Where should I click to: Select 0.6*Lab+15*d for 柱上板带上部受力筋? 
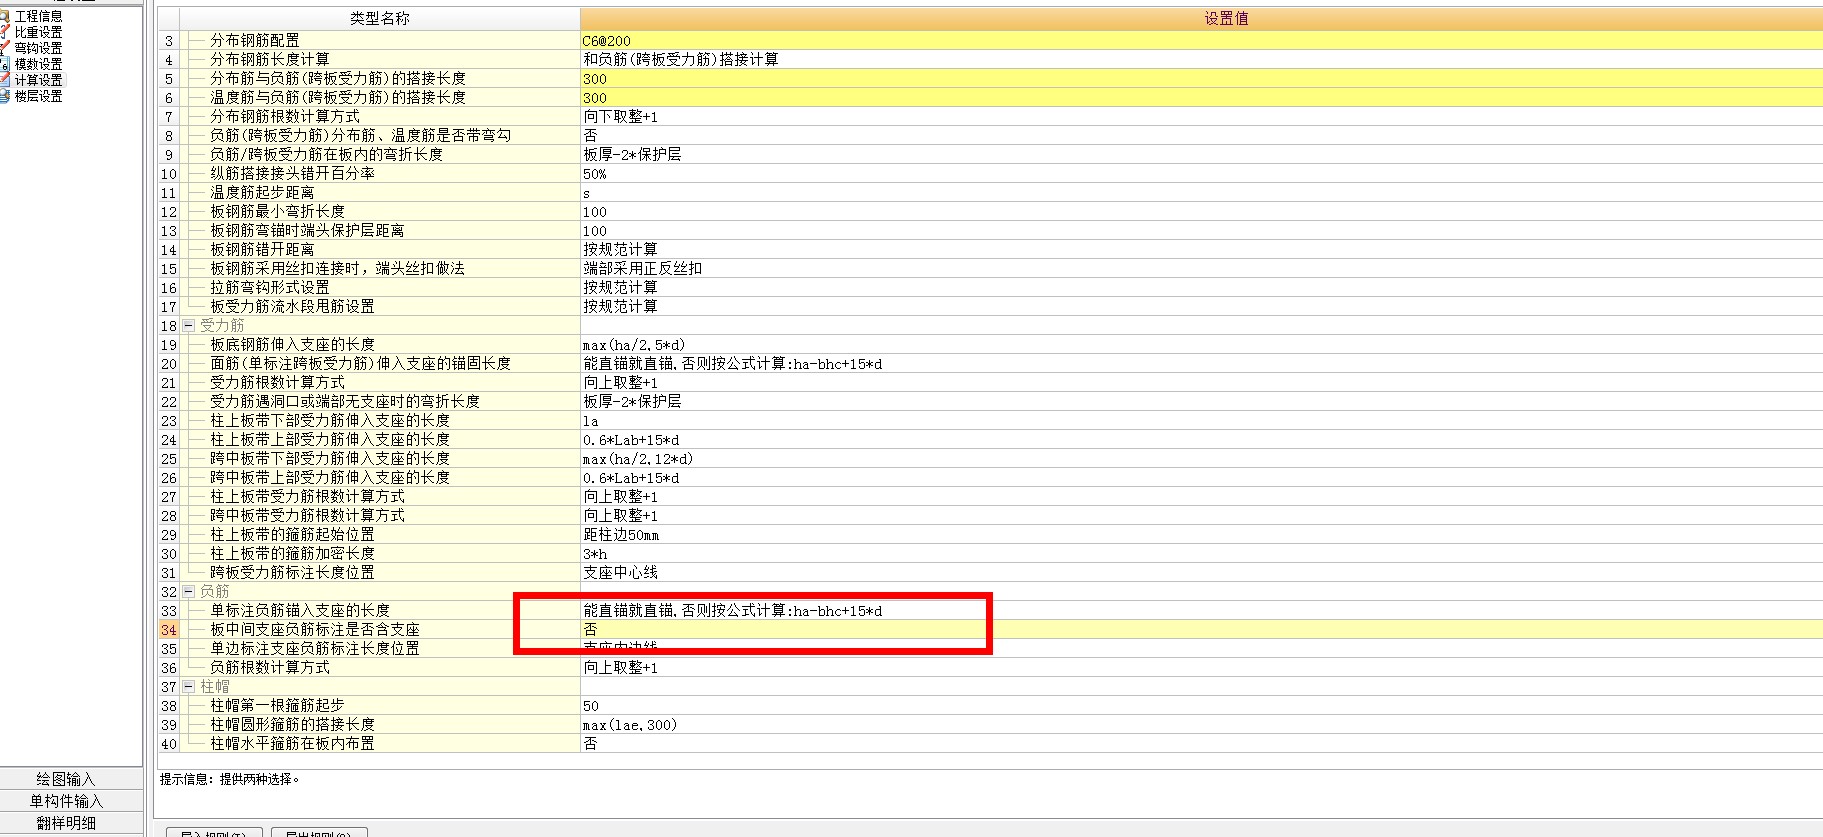(1201, 440)
